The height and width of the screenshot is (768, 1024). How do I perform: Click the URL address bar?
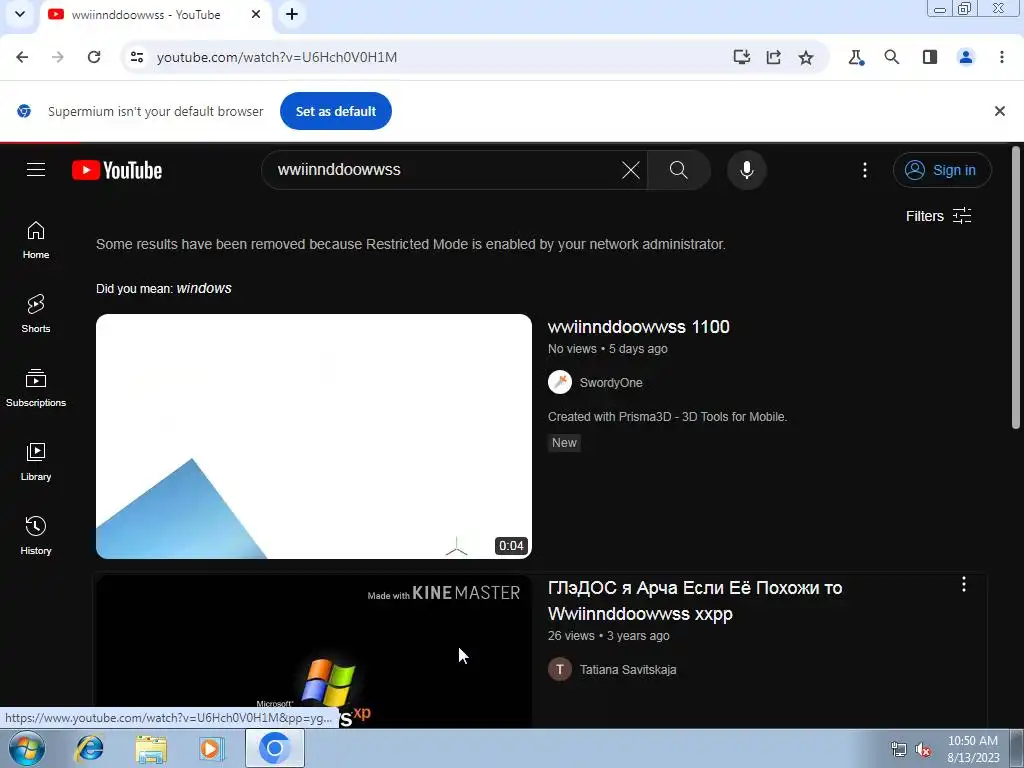coord(431,57)
